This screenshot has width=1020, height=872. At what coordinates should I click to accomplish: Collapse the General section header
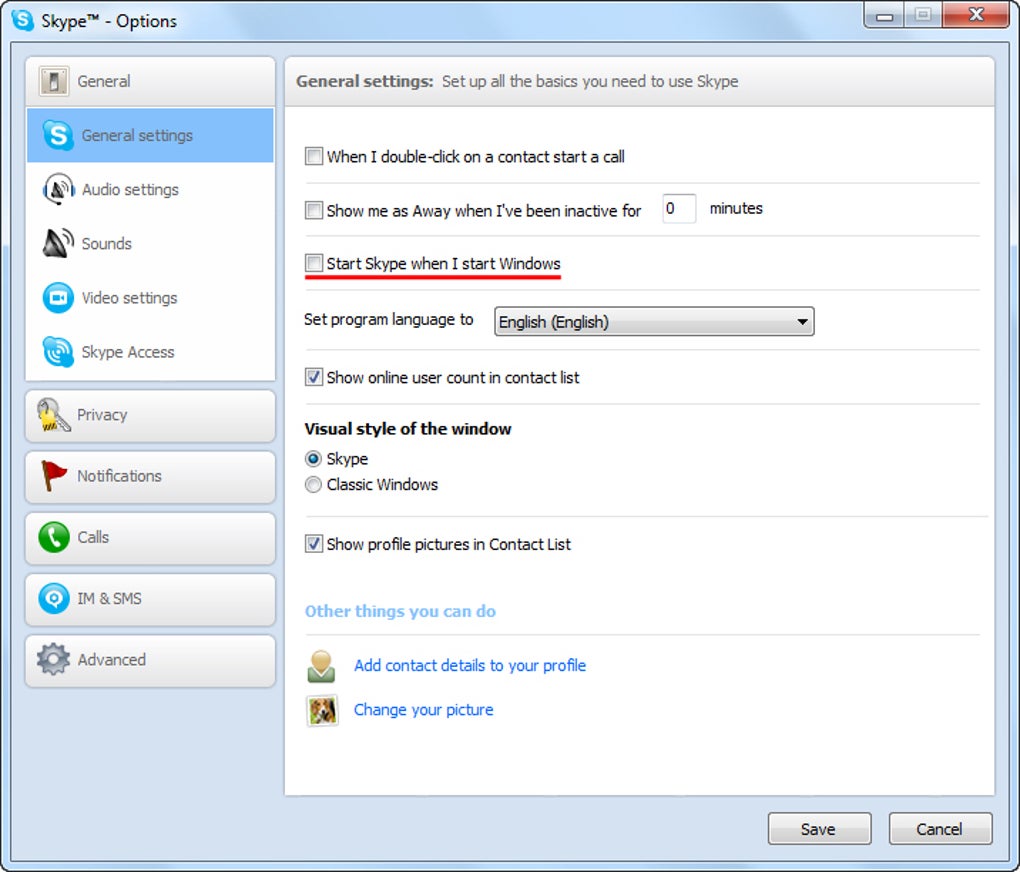click(150, 81)
